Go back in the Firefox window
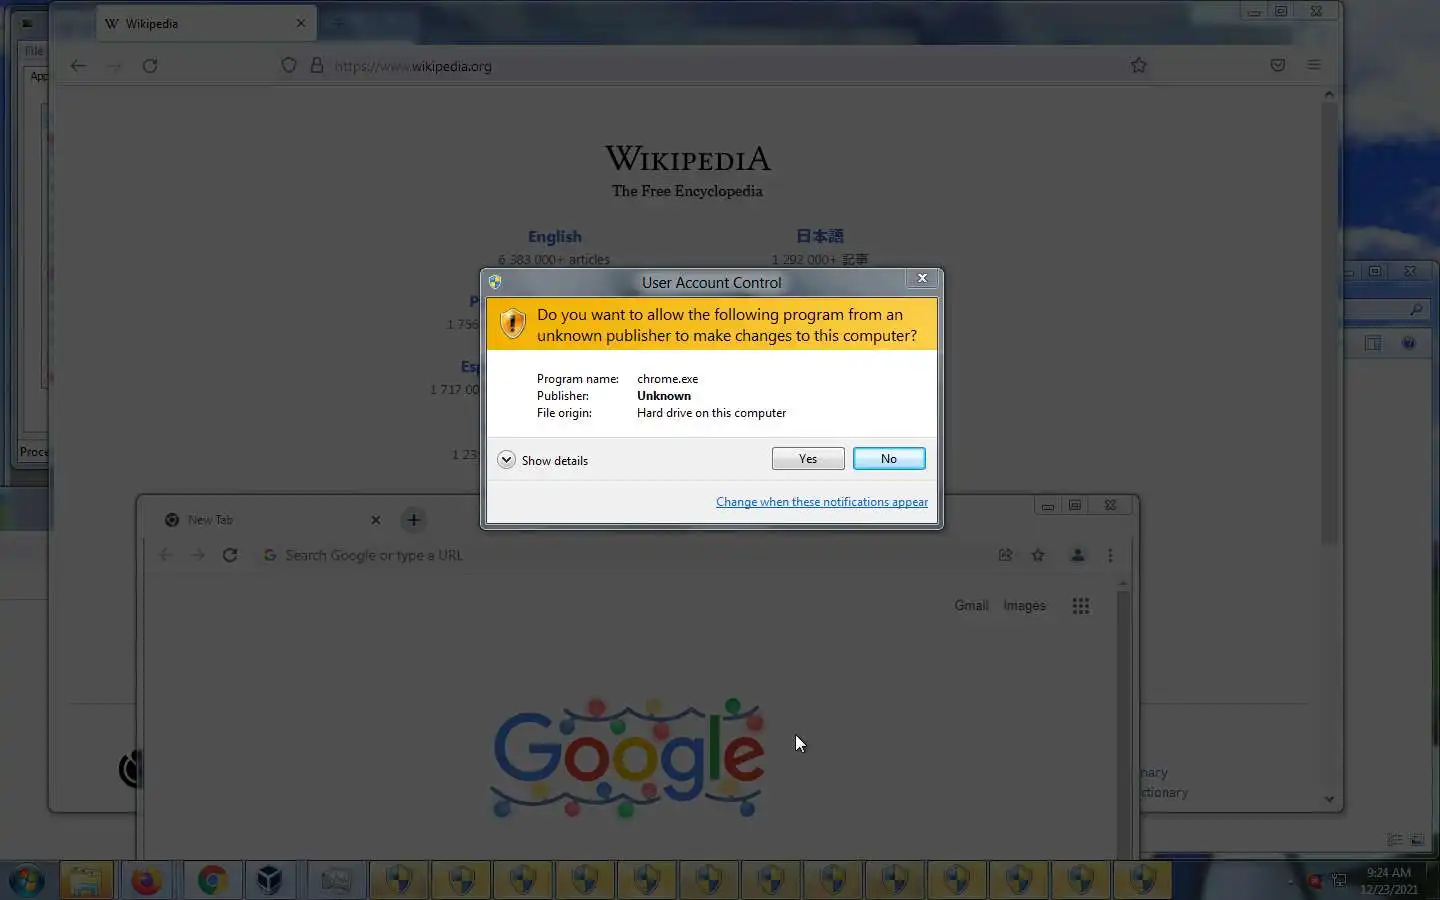This screenshot has height=900, width=1440. (x=78, y=66)
